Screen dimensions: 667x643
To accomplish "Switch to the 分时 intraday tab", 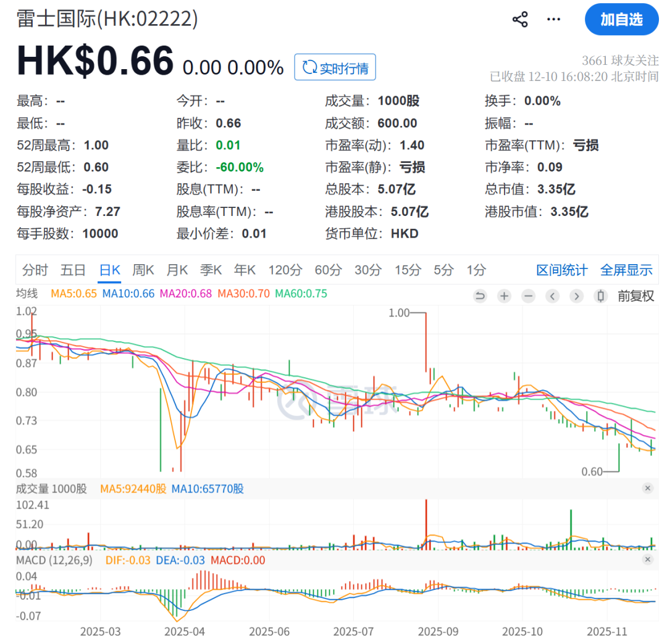I will 34,269.
